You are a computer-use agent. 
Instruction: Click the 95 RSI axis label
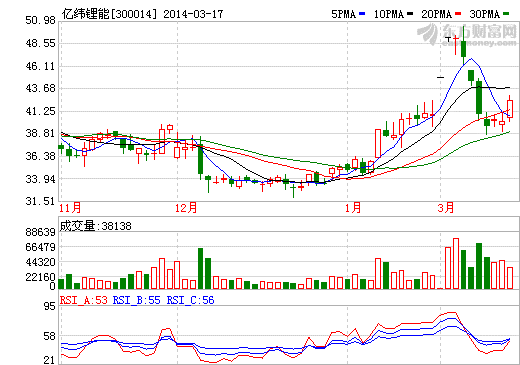[50, 306]
